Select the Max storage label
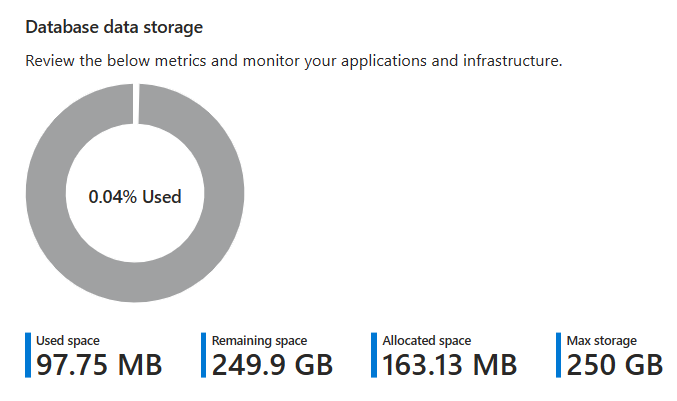Viewport: 677px width, 401px height. coord(601,341)
